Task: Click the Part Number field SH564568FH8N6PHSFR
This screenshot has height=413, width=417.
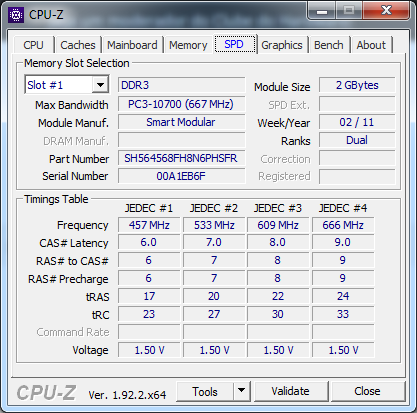Action: [181, 158]
